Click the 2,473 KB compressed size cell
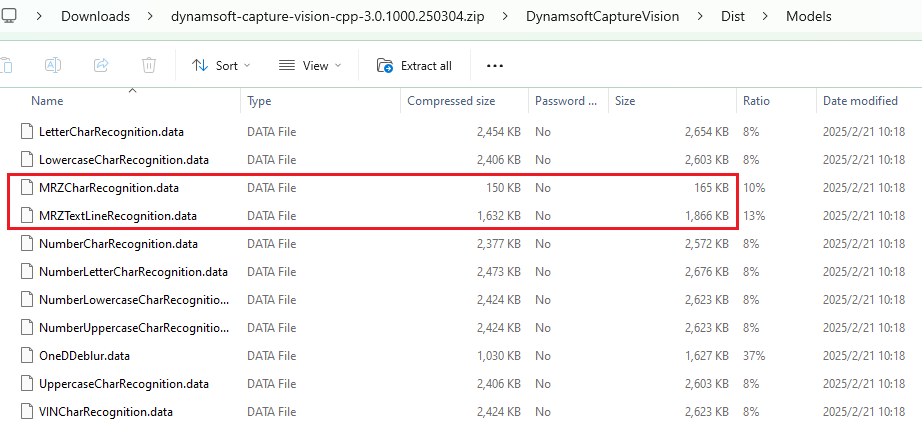Image resolution: width=922 pixels, height=434 pixels. coord(499,272)
